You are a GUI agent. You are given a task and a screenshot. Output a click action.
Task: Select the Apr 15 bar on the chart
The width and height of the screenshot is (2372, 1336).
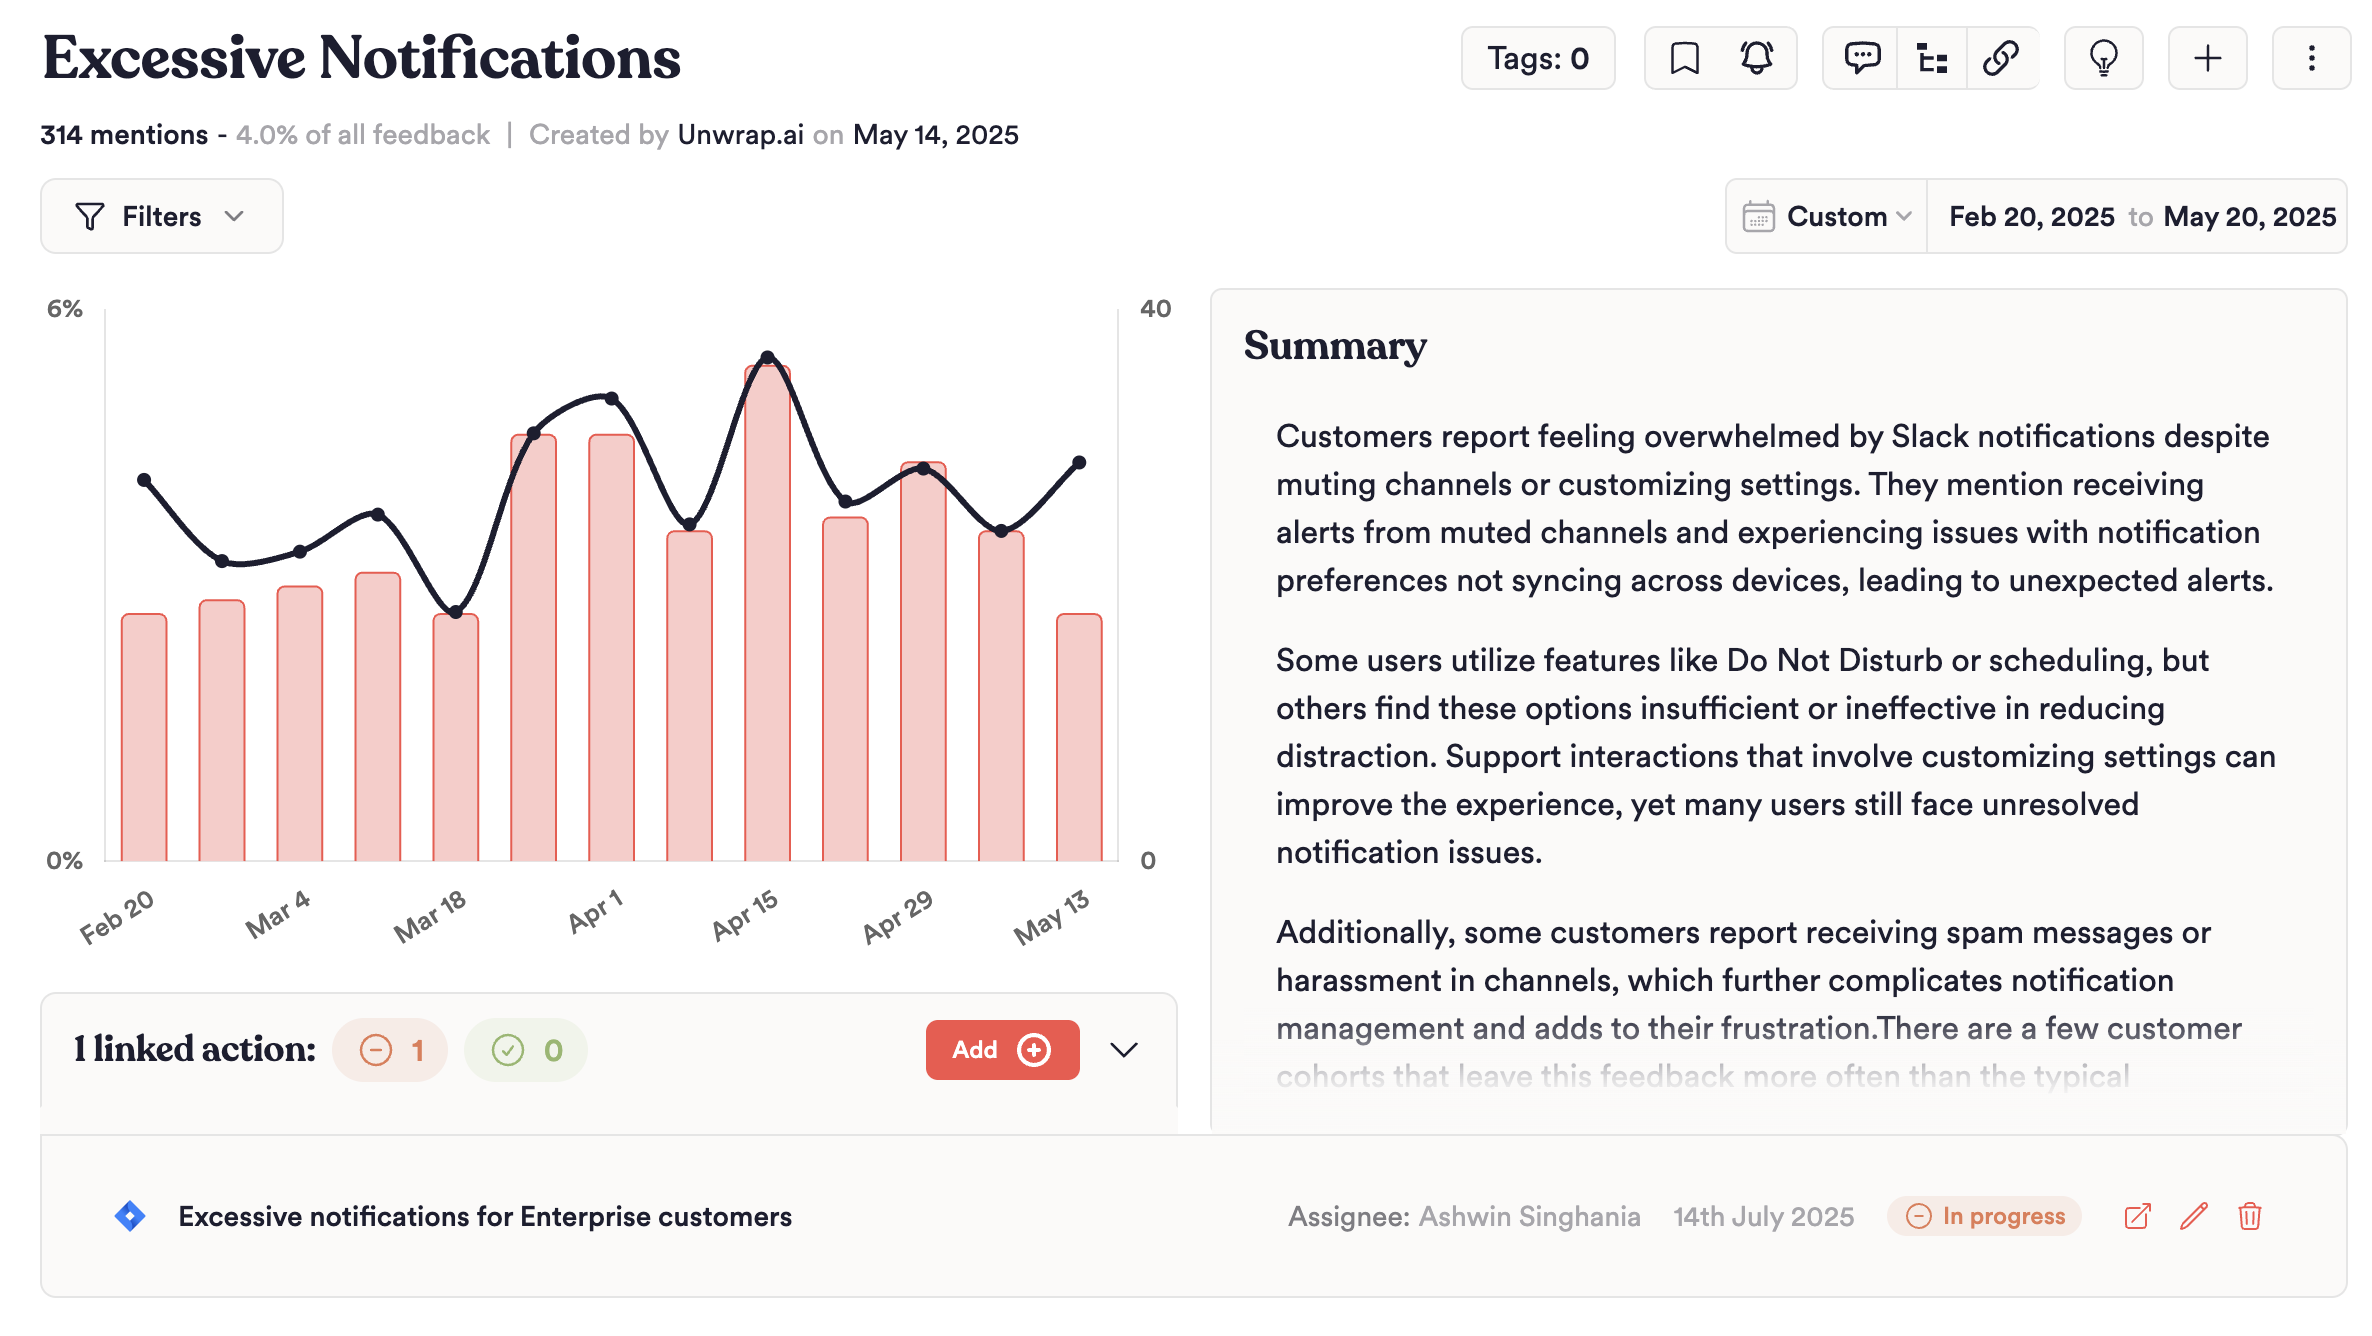click(x=768, y=600)
